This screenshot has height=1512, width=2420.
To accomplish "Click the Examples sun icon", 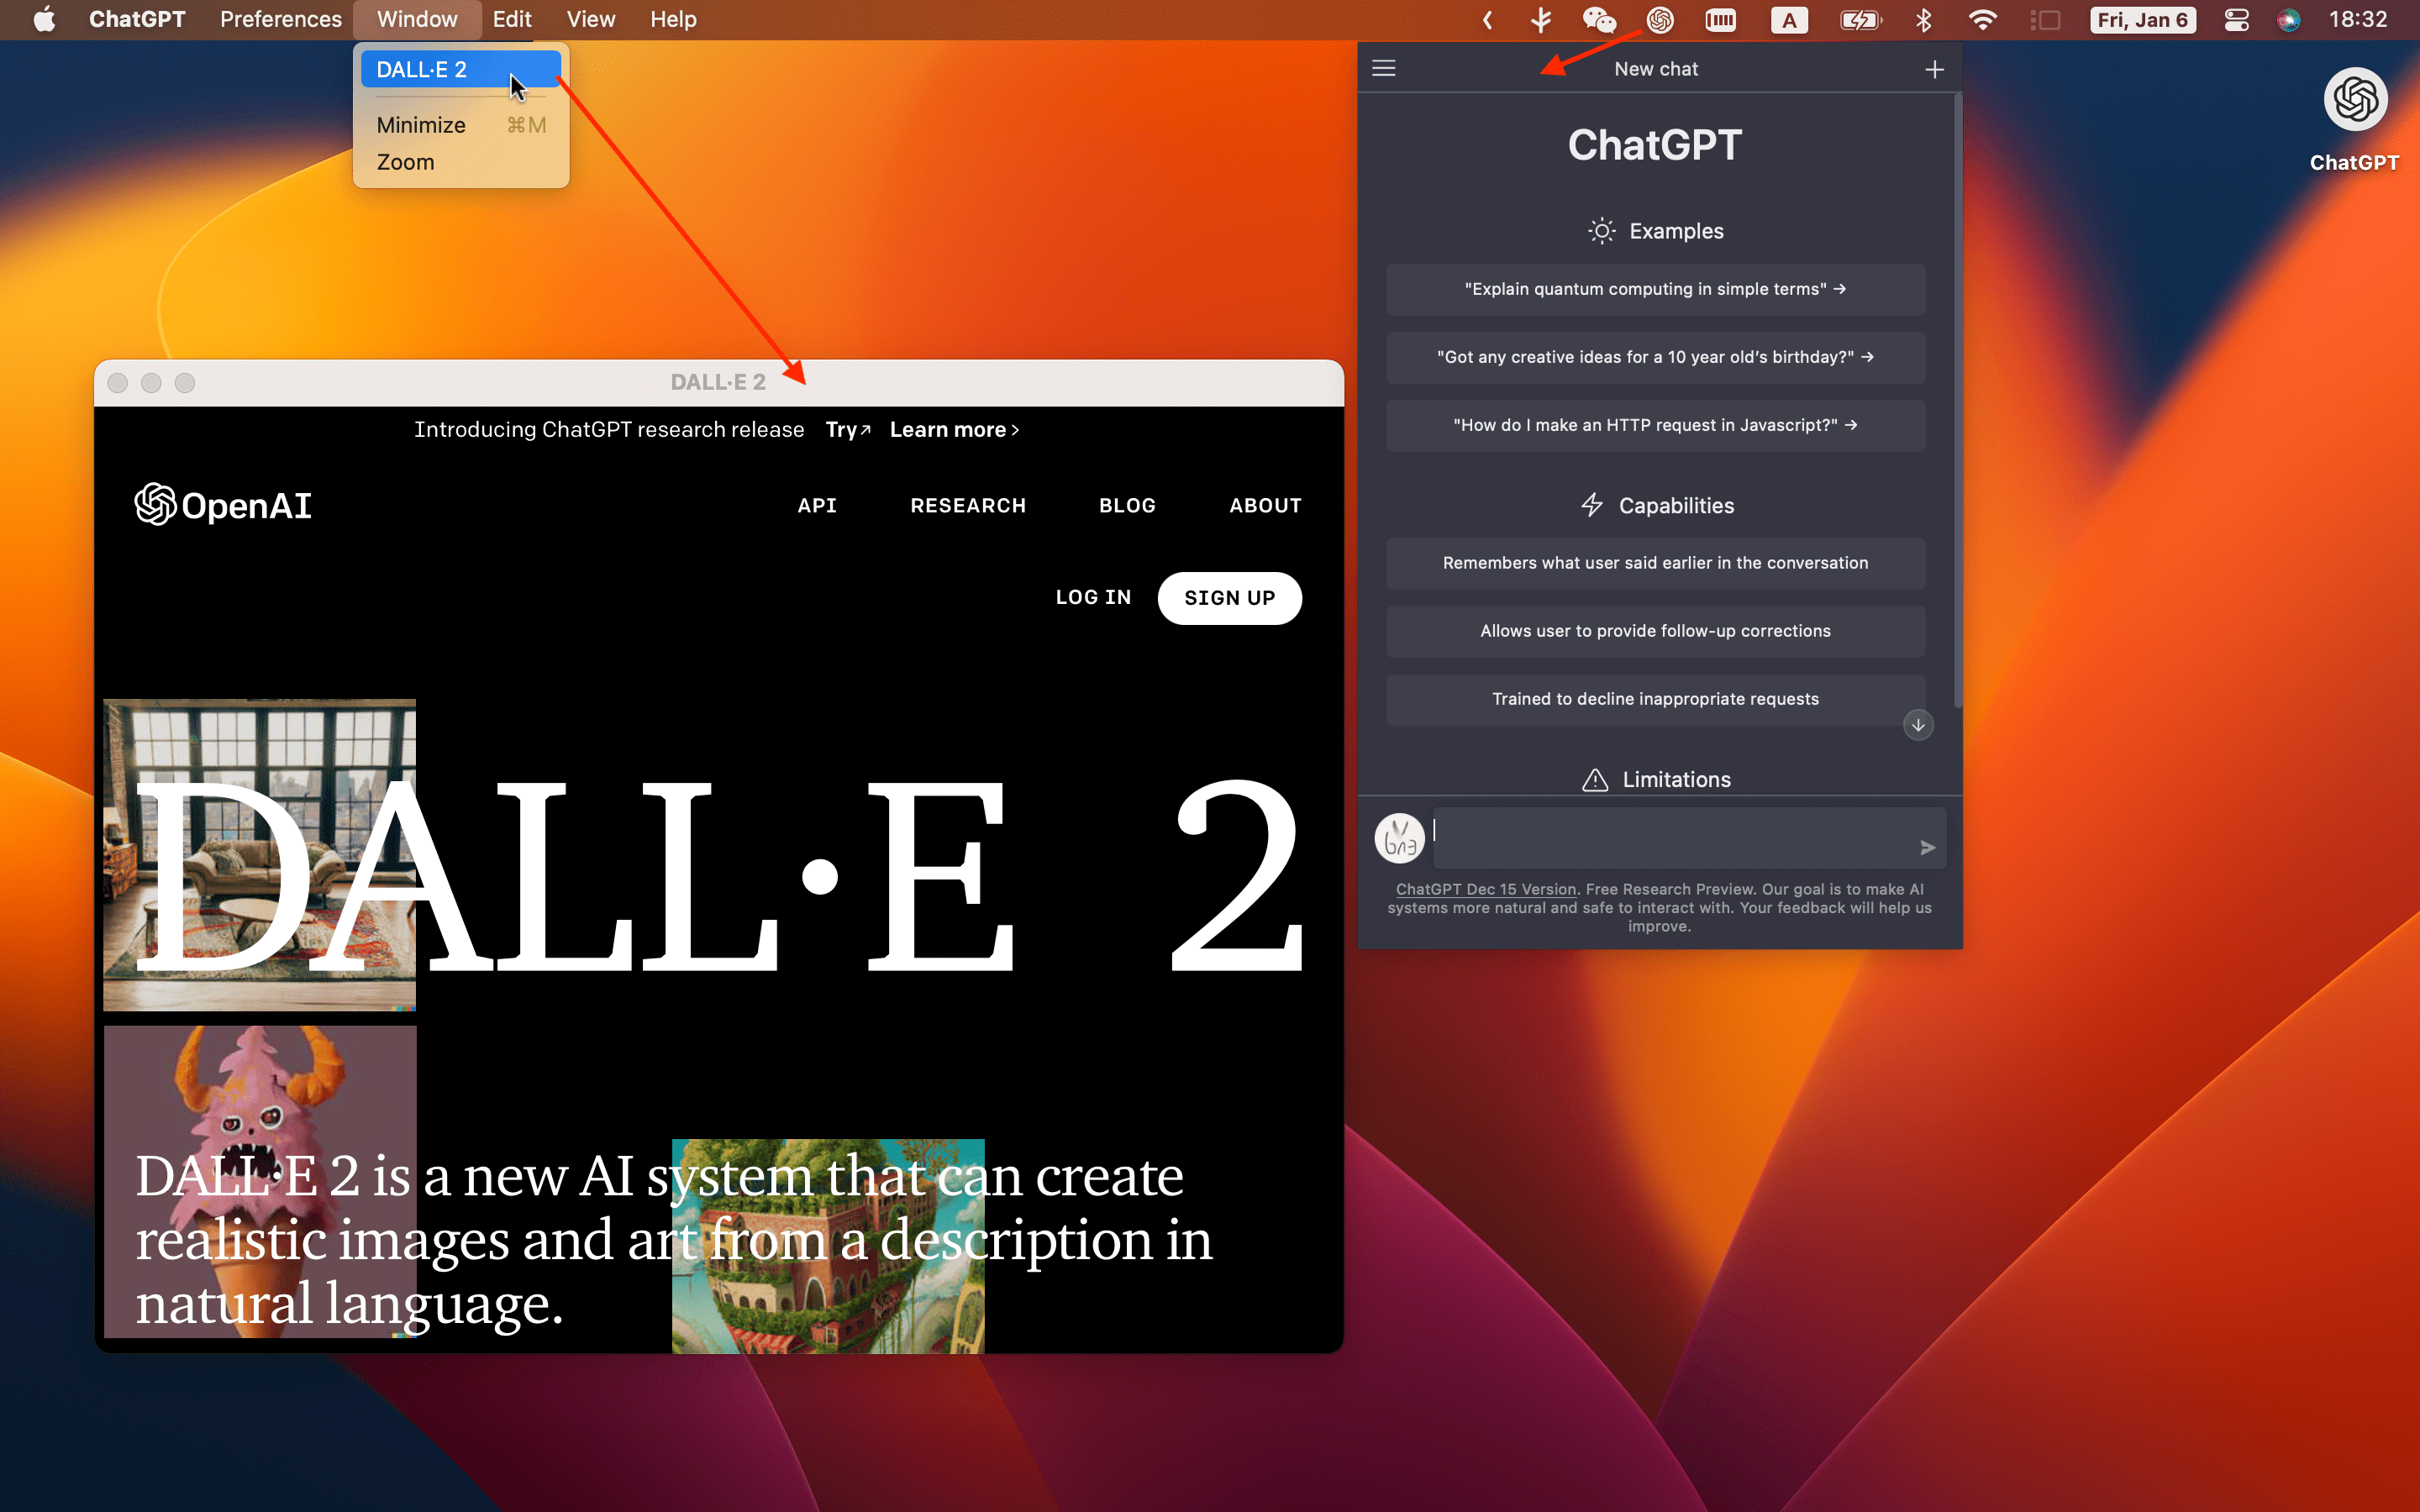I will [x=1601, y=230].
